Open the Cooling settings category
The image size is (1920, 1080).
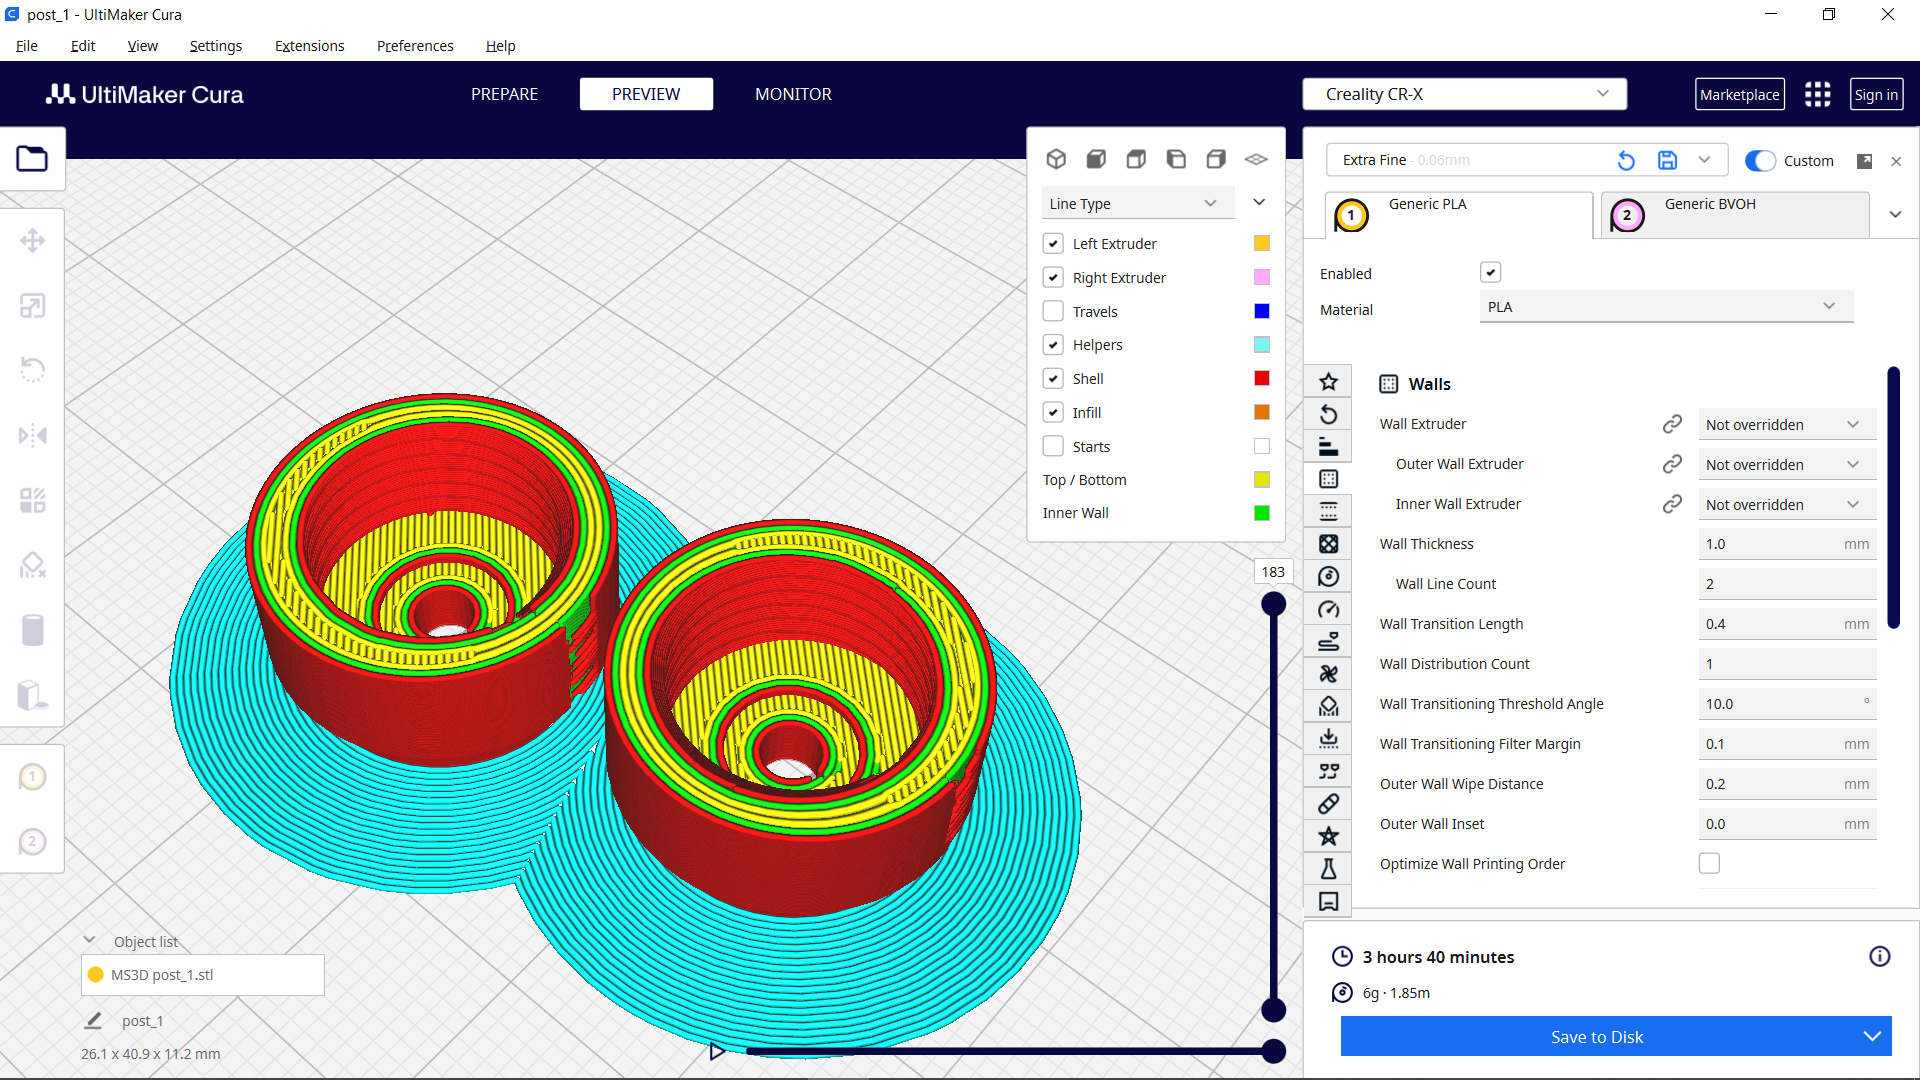tap(1328, 673)
